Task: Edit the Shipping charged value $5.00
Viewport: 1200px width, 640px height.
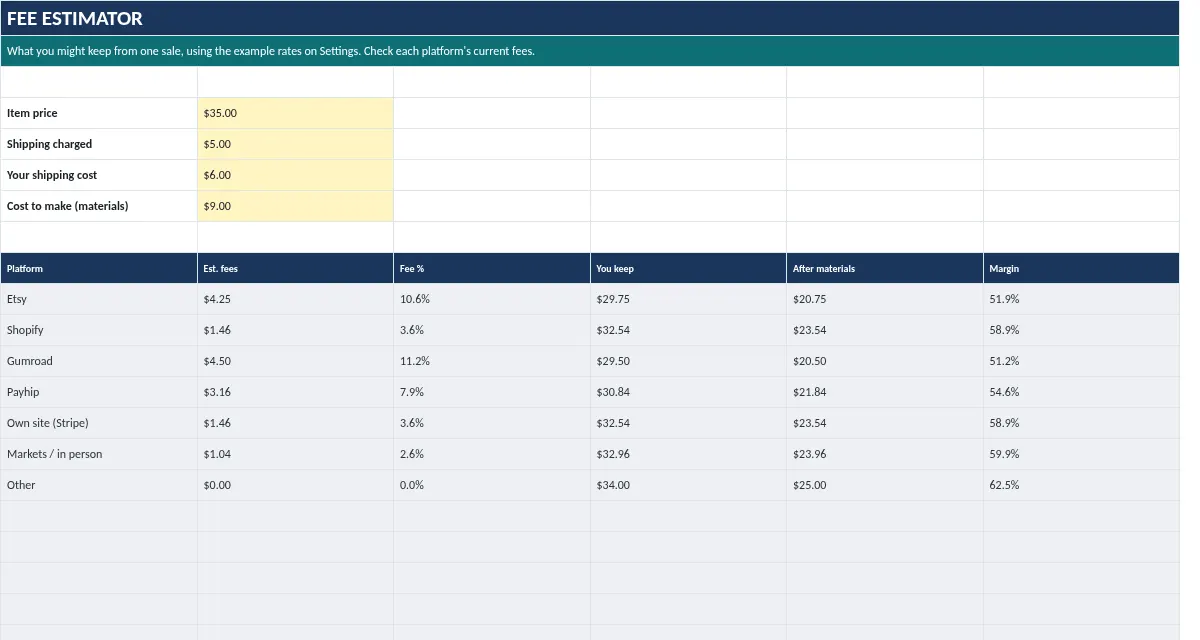Action: 295,144
